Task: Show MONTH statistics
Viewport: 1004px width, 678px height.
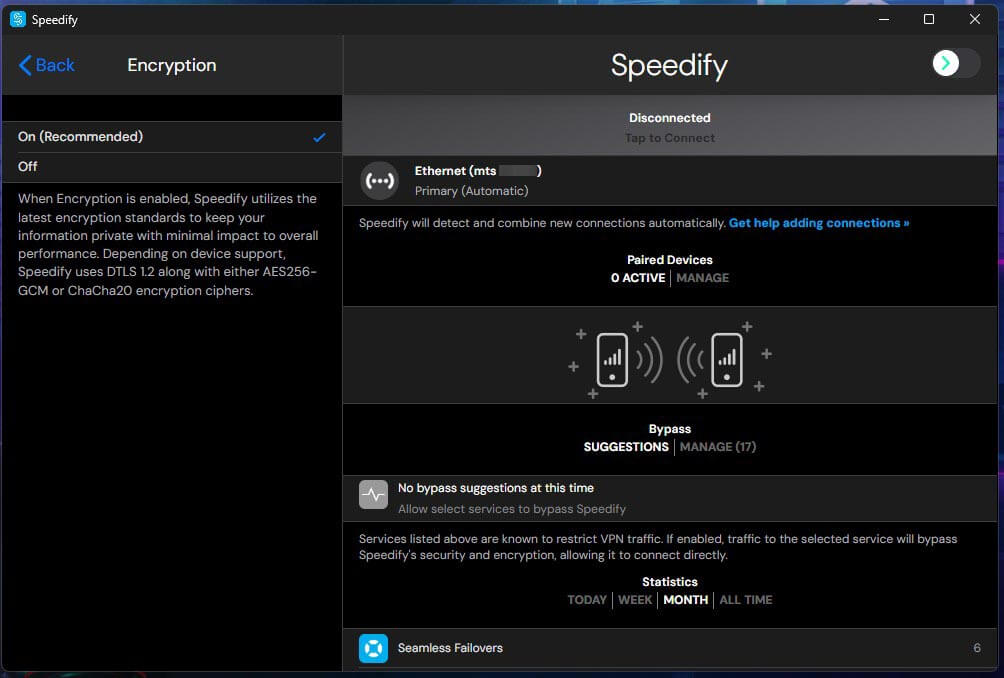Action: [685, 600]
